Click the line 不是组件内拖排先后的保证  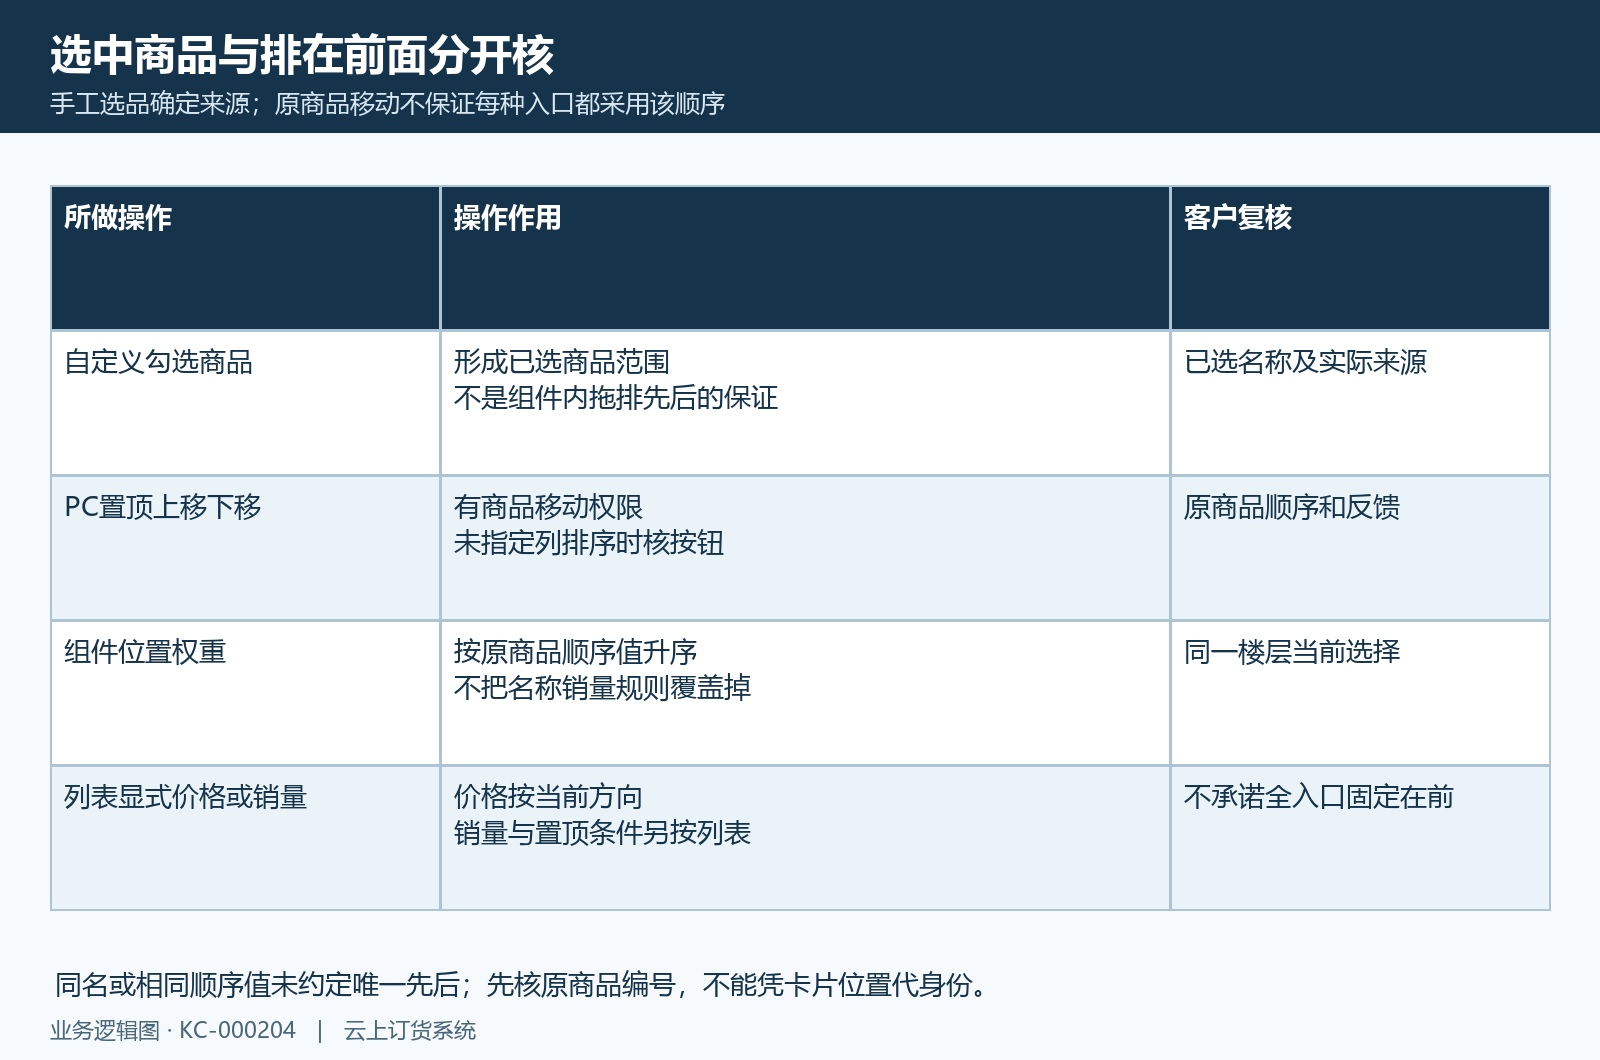pos(615,398)
